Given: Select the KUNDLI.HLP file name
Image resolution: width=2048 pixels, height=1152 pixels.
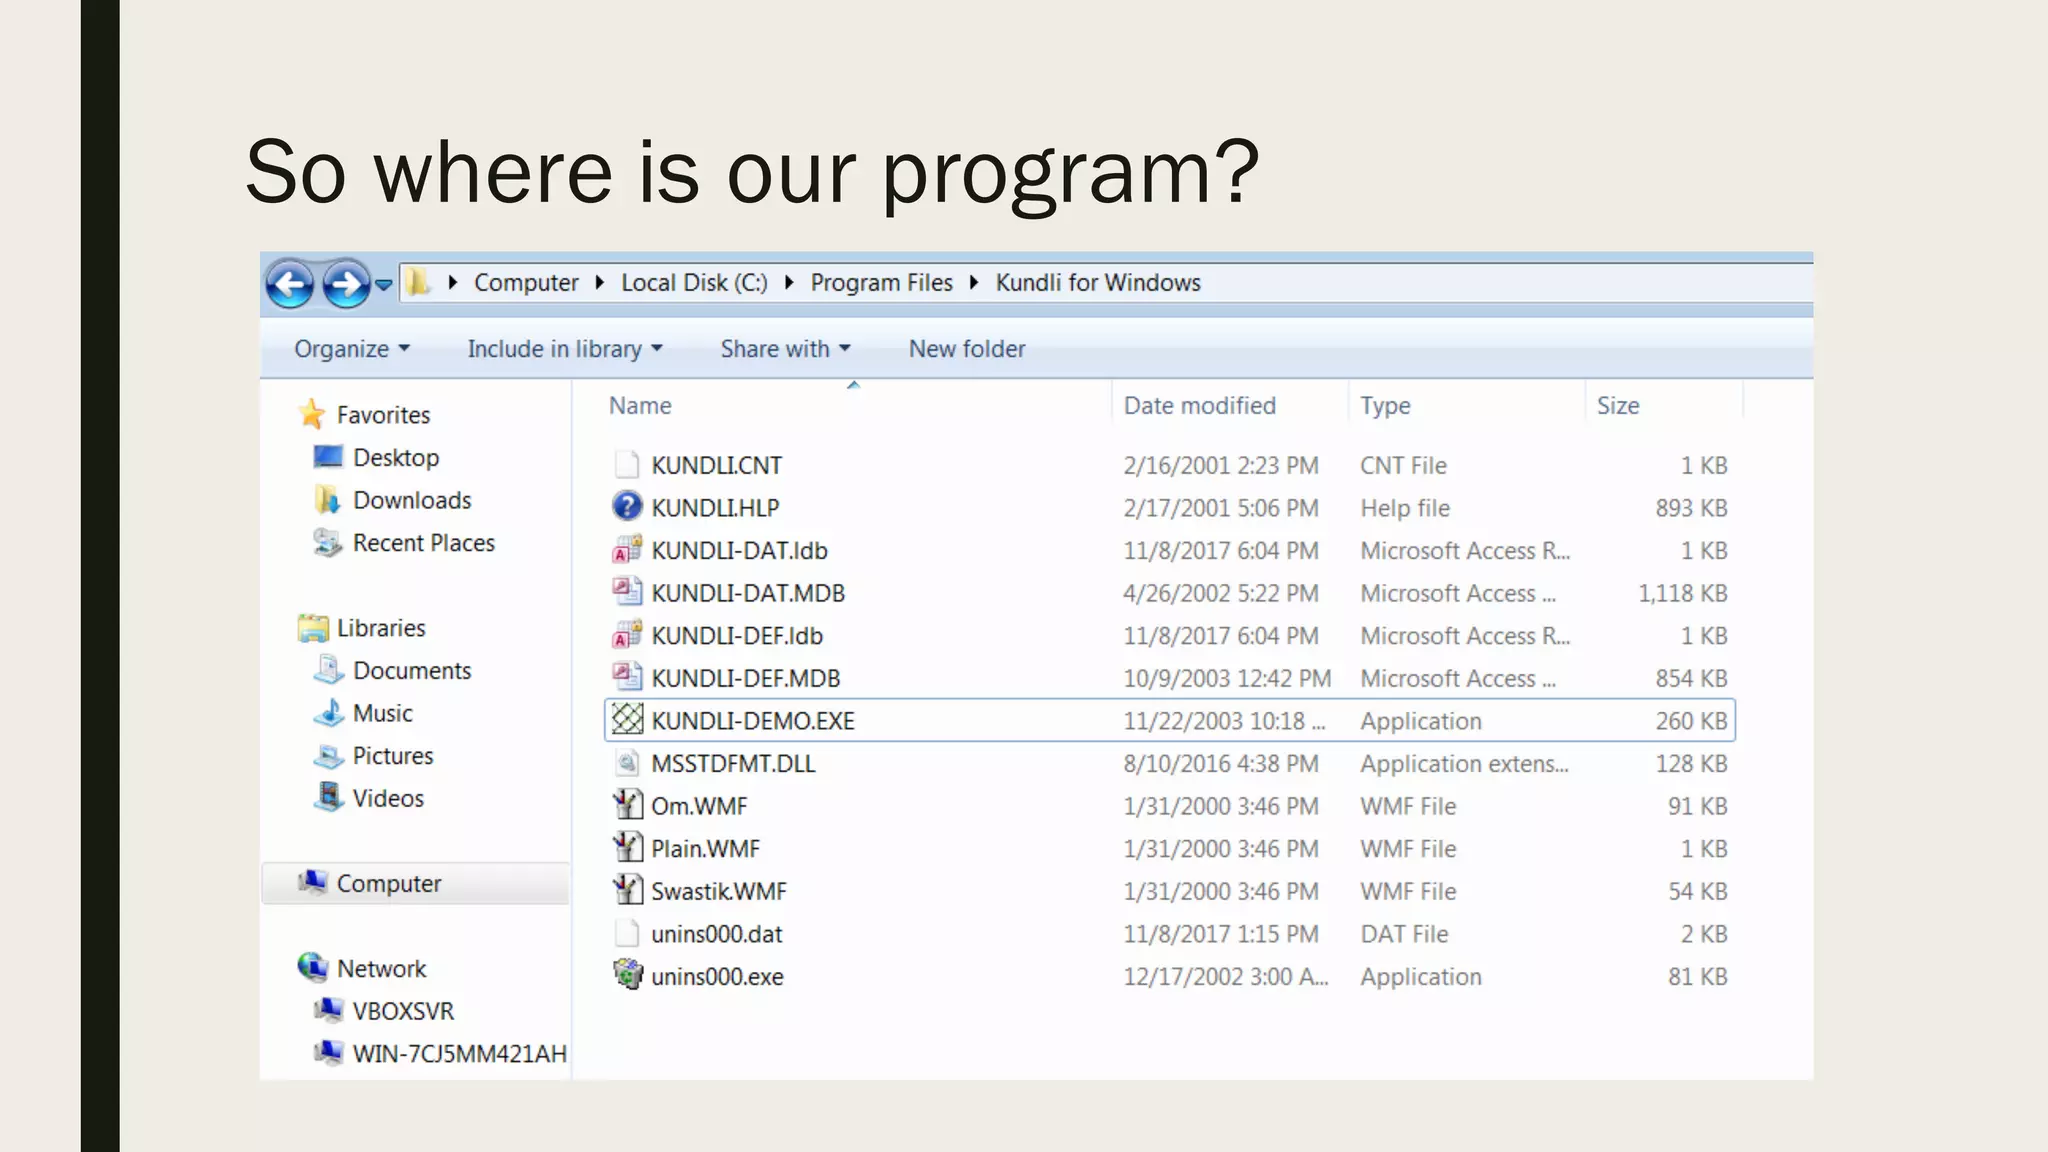Looking at the screenshot, I should pos(715,509).
